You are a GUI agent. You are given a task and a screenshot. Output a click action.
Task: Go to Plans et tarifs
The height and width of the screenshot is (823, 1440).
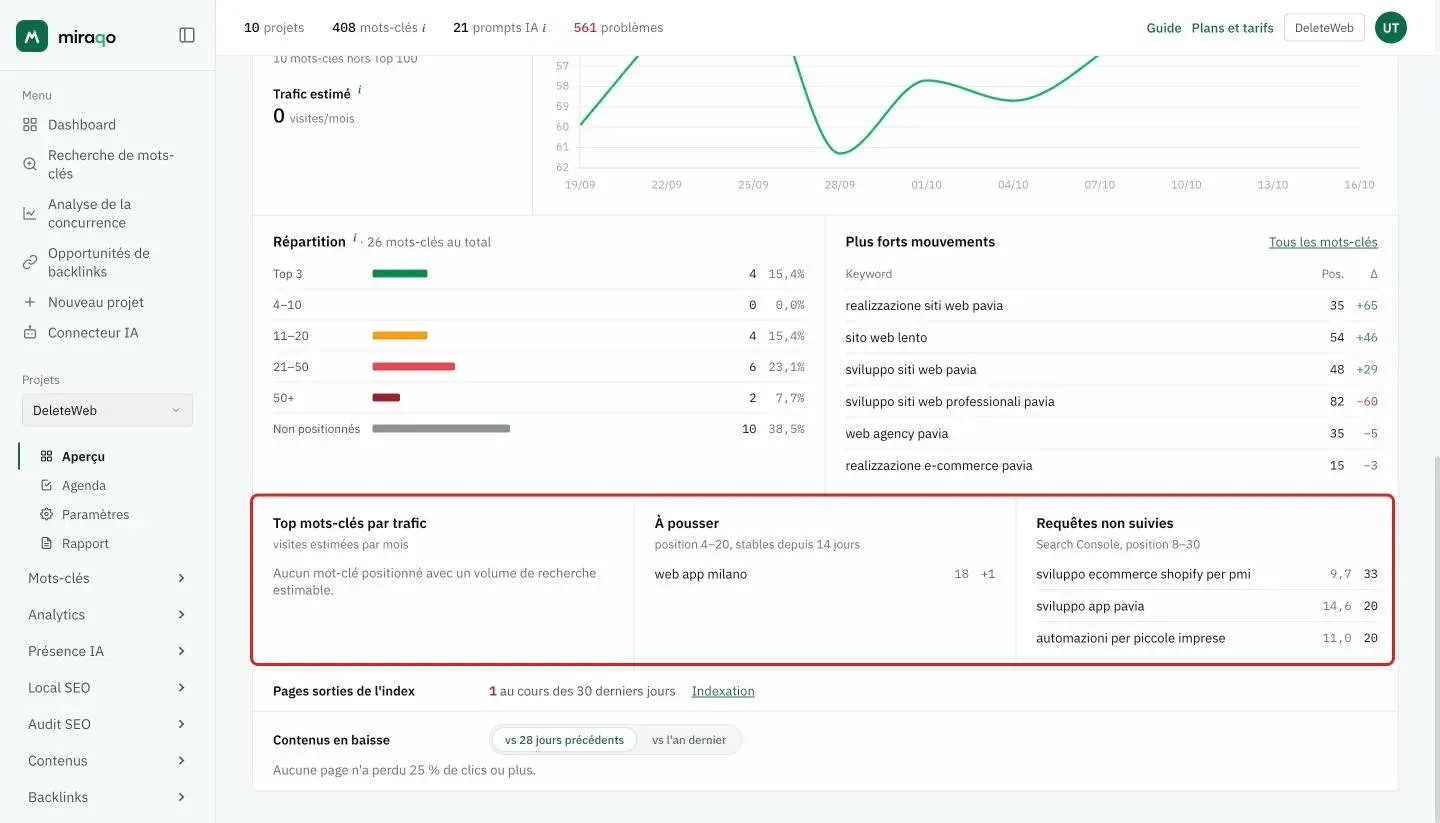coord(1233,28)
